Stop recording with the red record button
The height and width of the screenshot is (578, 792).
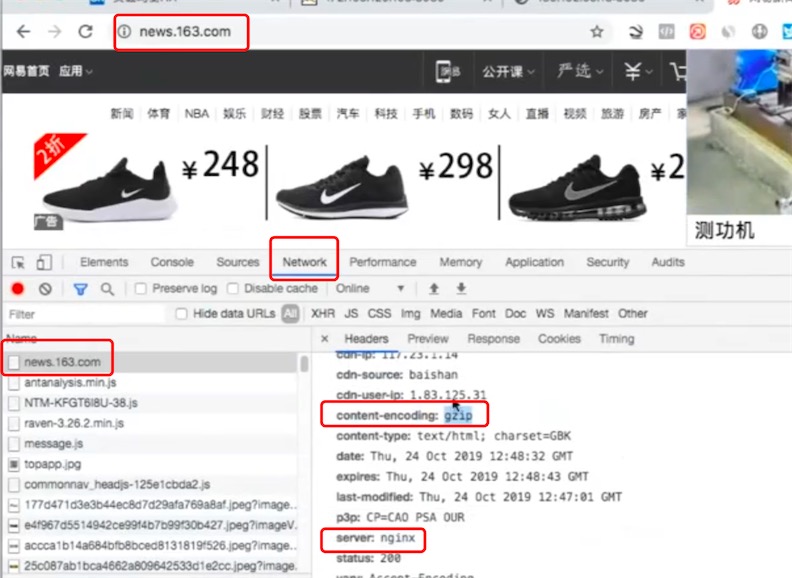coord(18,288)
